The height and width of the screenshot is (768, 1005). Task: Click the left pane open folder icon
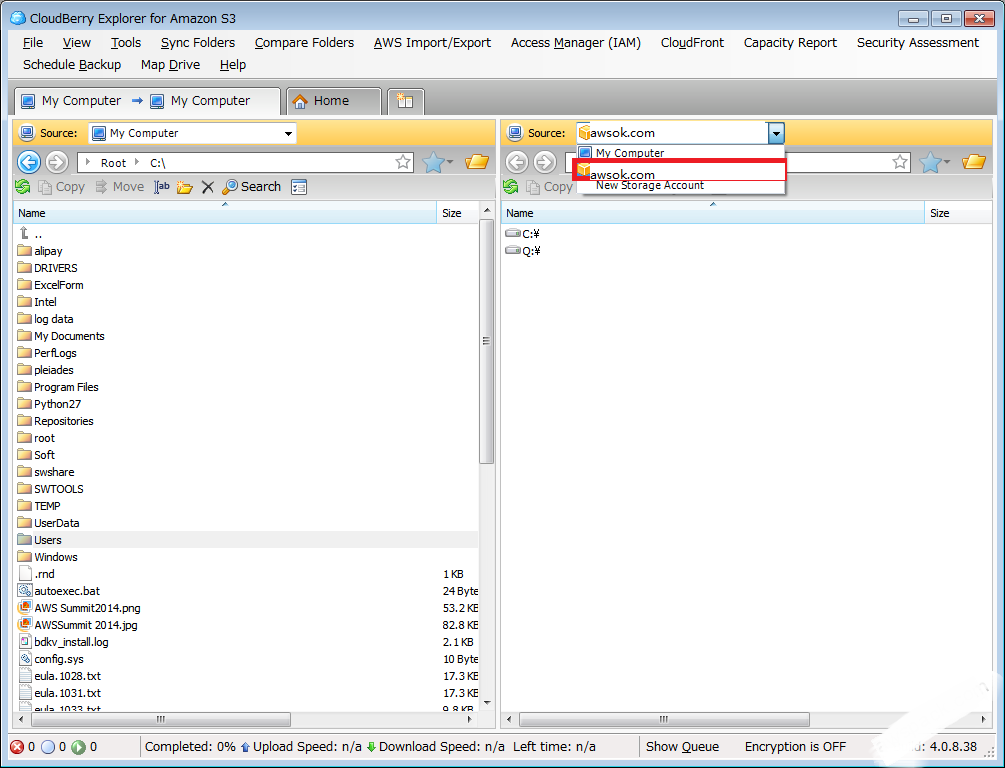[477, 162]
